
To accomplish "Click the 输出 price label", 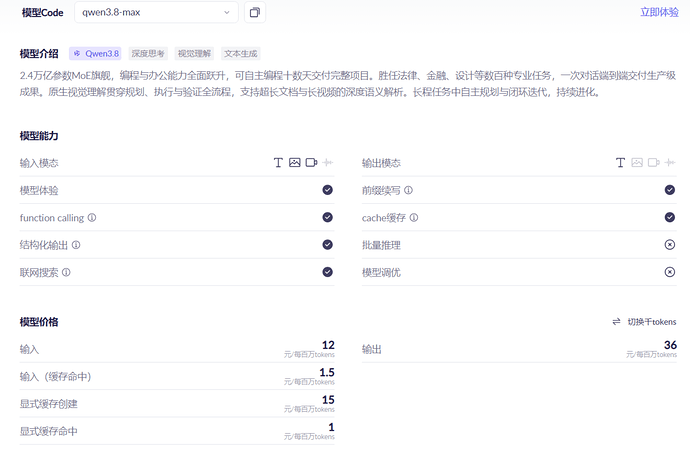I will click(x=371, y=349).
